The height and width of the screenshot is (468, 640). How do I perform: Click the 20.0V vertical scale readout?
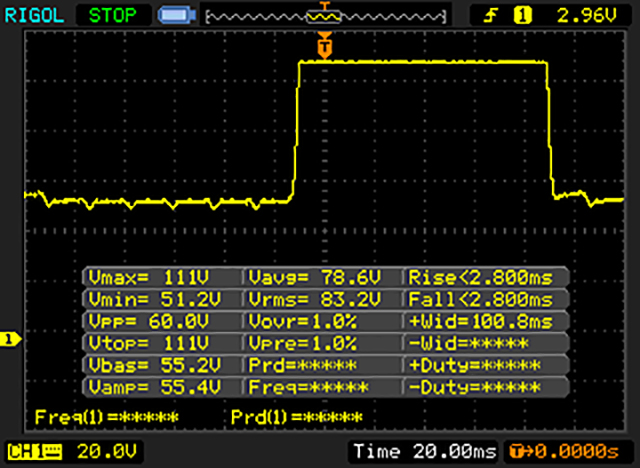coord(107,452)
